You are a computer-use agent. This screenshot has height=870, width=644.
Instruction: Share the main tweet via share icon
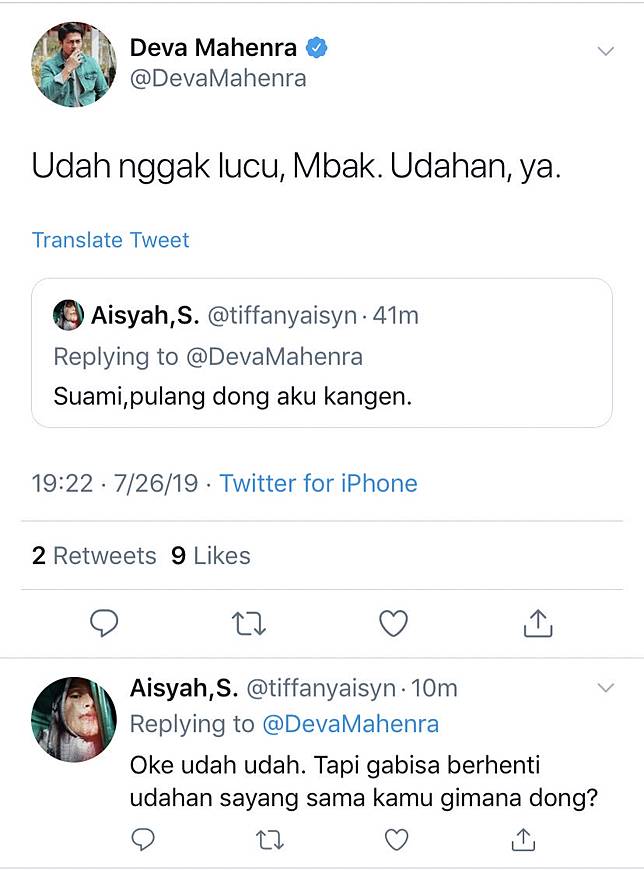tap(538, 624)
